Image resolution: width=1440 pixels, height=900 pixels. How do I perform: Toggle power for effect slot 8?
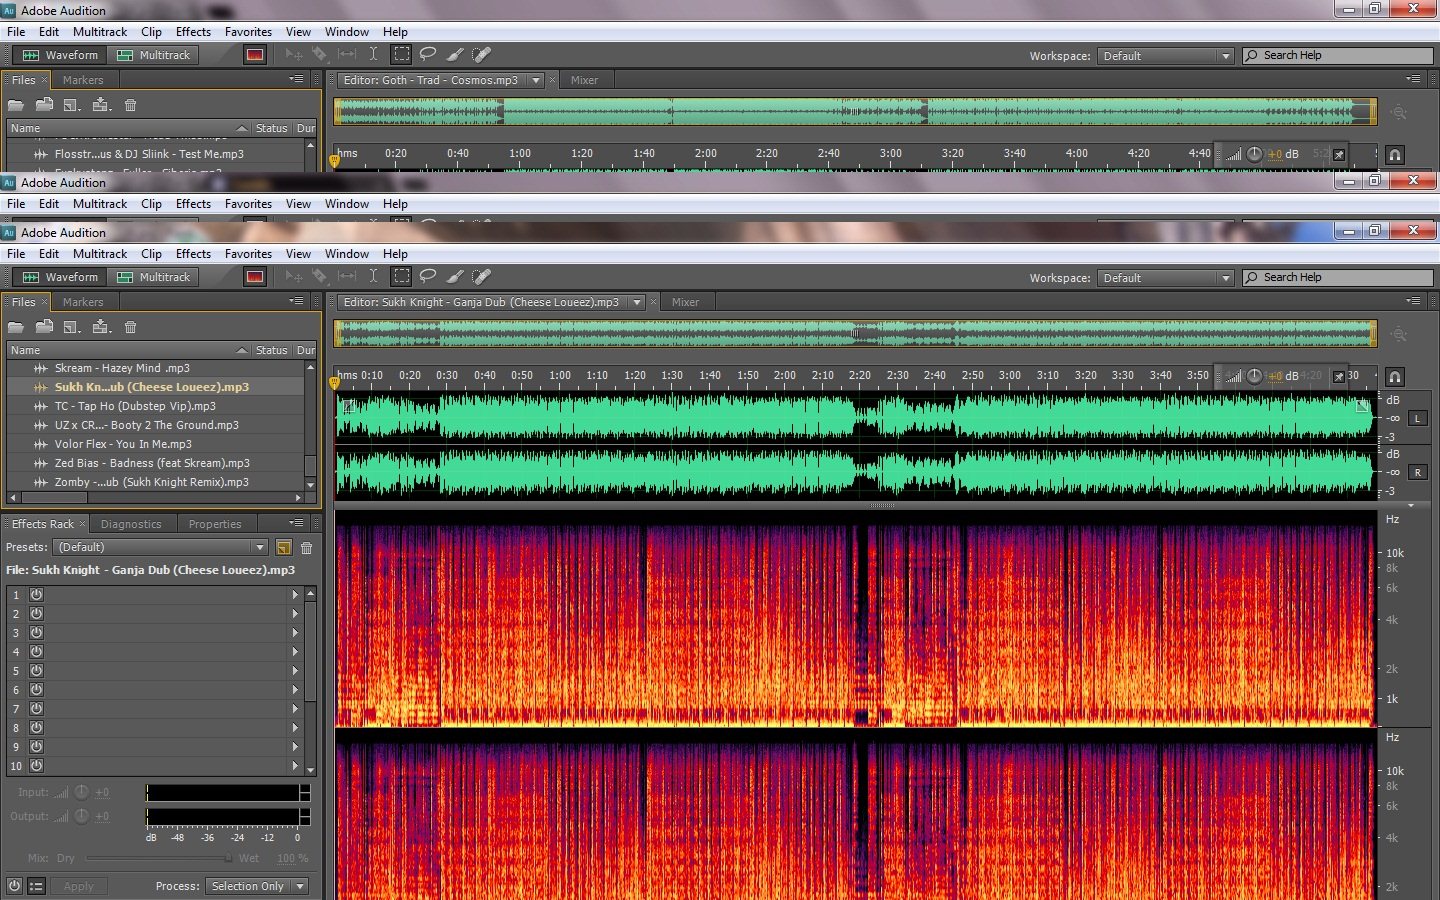(x=36, y=727)
